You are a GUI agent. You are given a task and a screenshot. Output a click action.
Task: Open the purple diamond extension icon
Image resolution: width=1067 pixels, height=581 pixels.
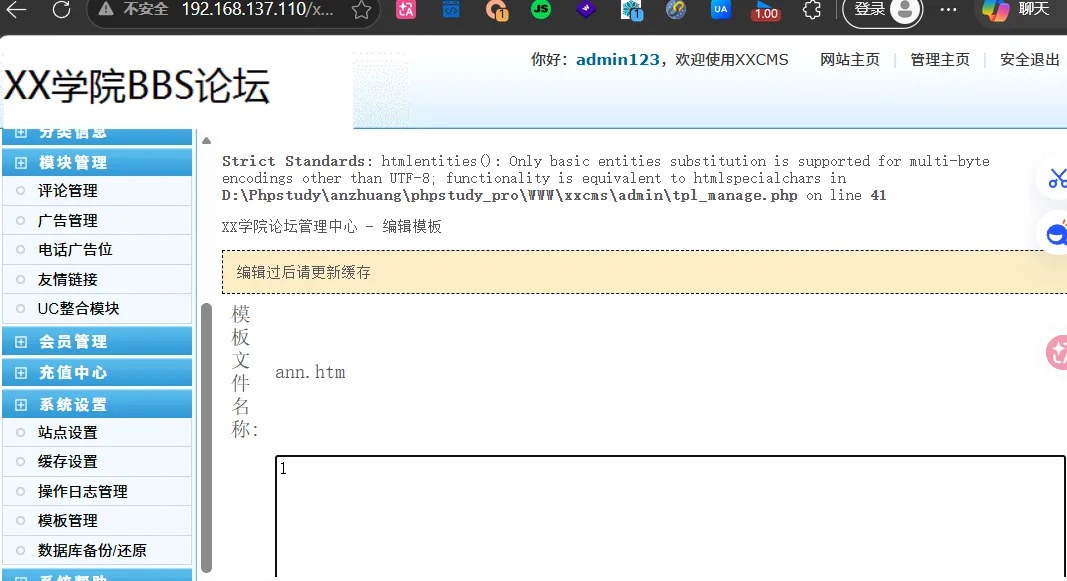coord(586,10)
